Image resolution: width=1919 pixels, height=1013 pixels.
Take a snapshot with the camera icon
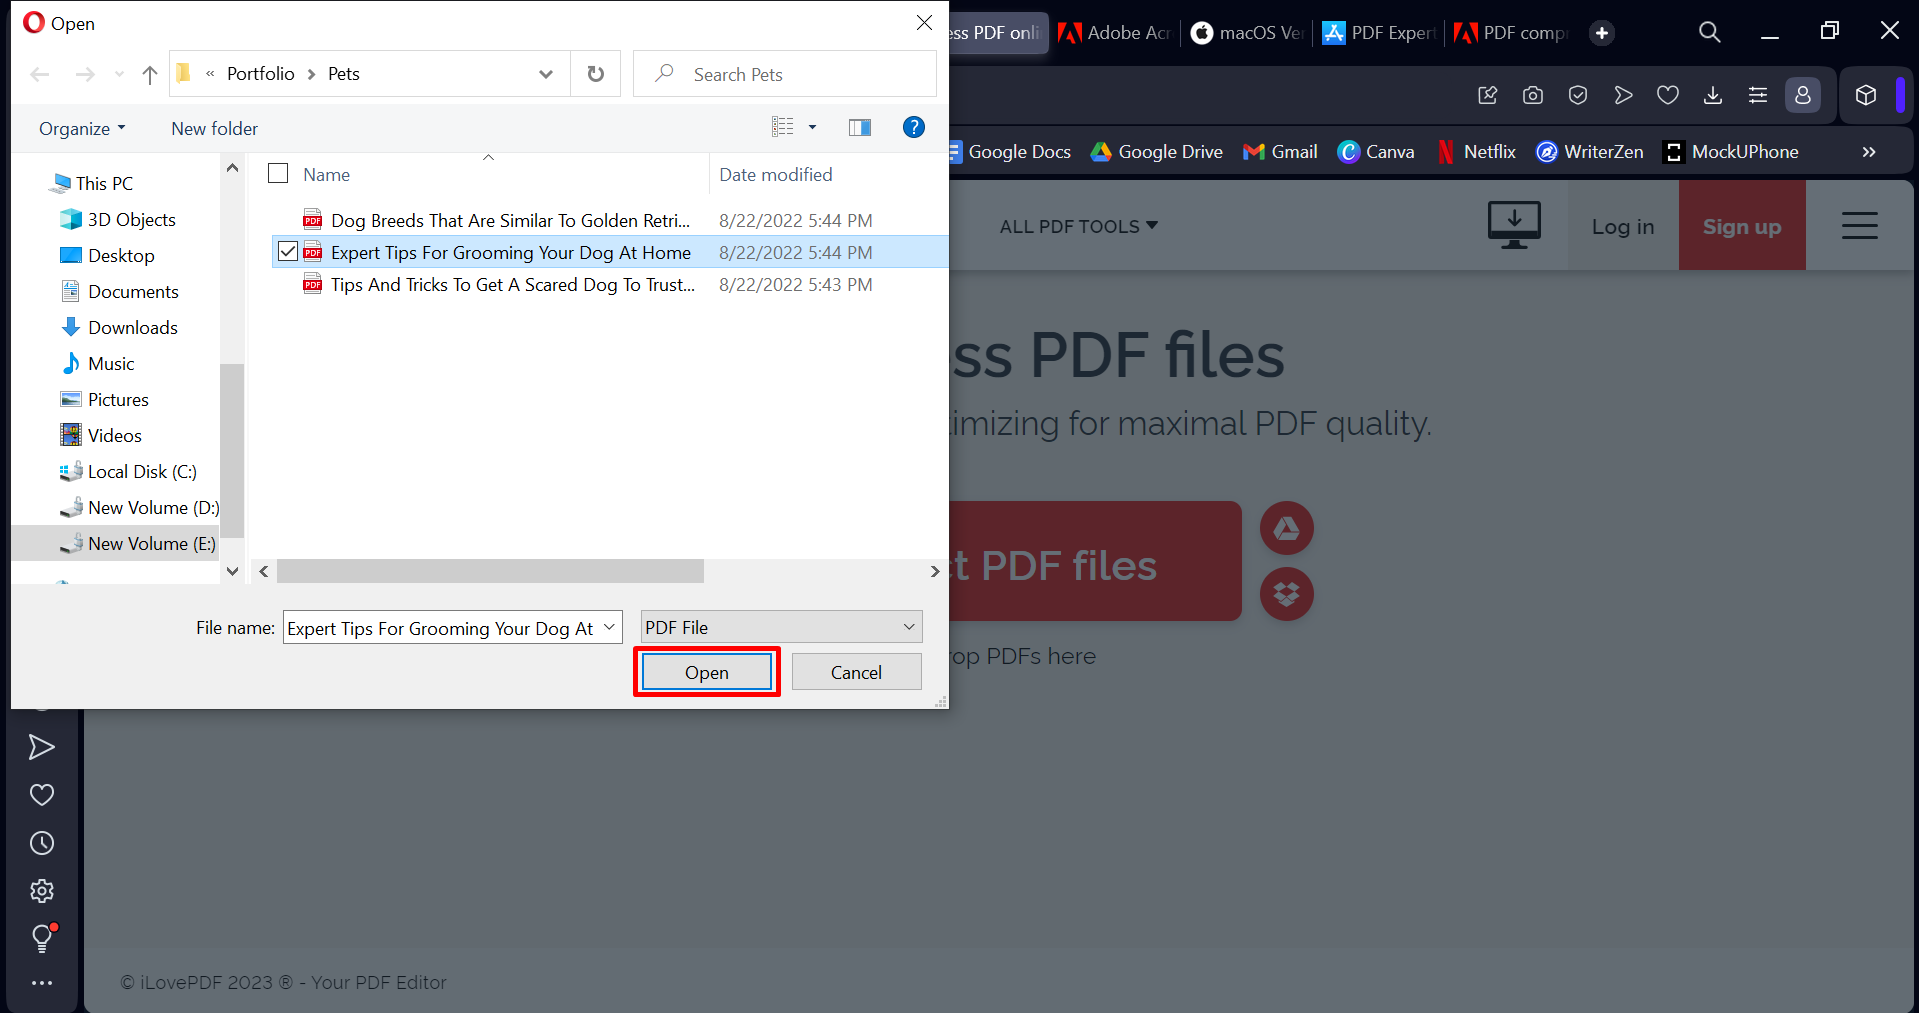coord(1532,95)
